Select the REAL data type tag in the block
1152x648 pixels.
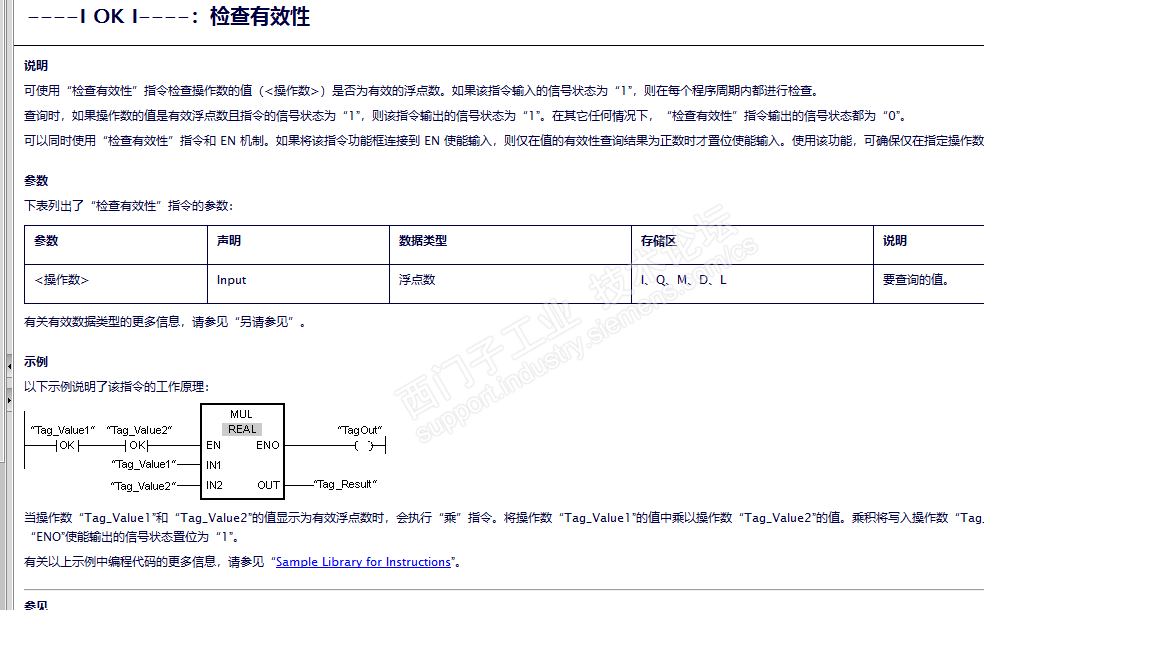coord(242,429)
